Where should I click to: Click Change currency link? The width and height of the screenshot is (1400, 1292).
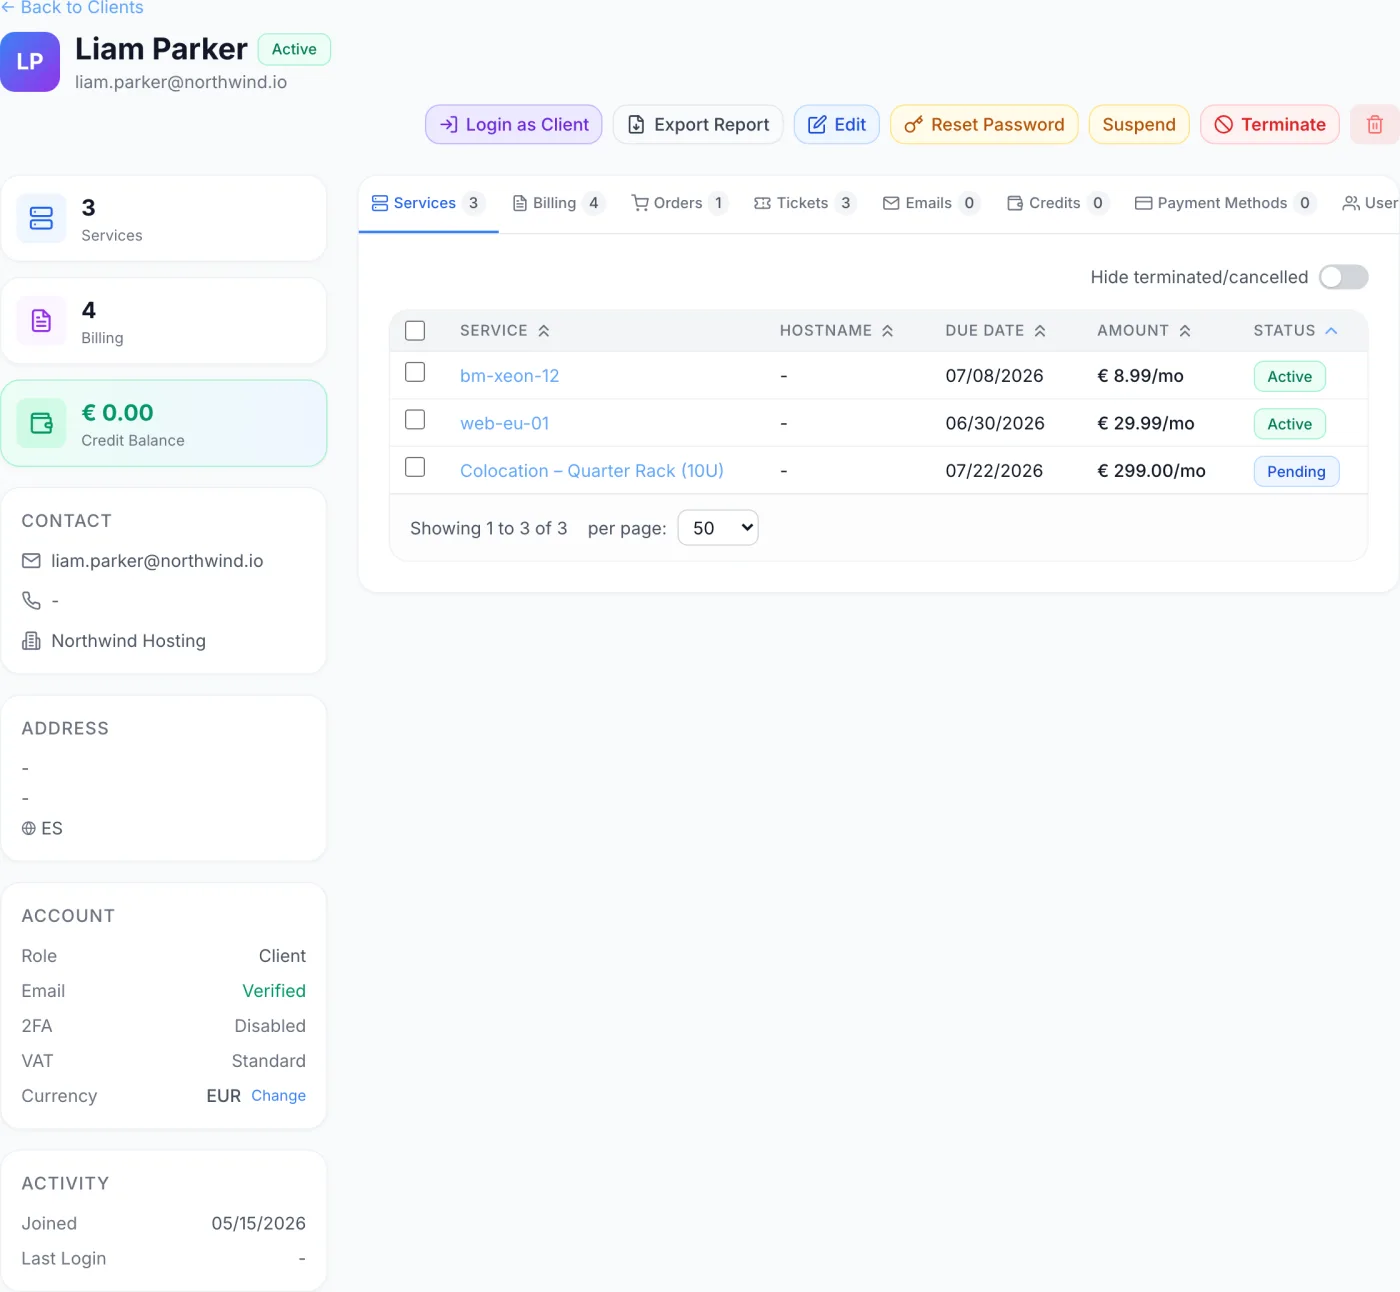(279, 1096)
